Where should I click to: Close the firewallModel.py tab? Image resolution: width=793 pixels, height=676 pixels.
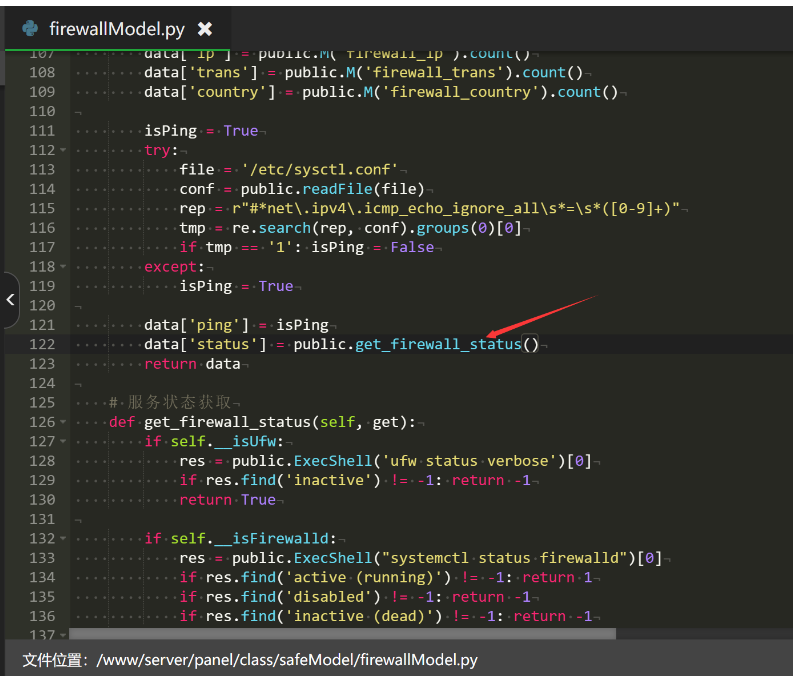[205, 29]
